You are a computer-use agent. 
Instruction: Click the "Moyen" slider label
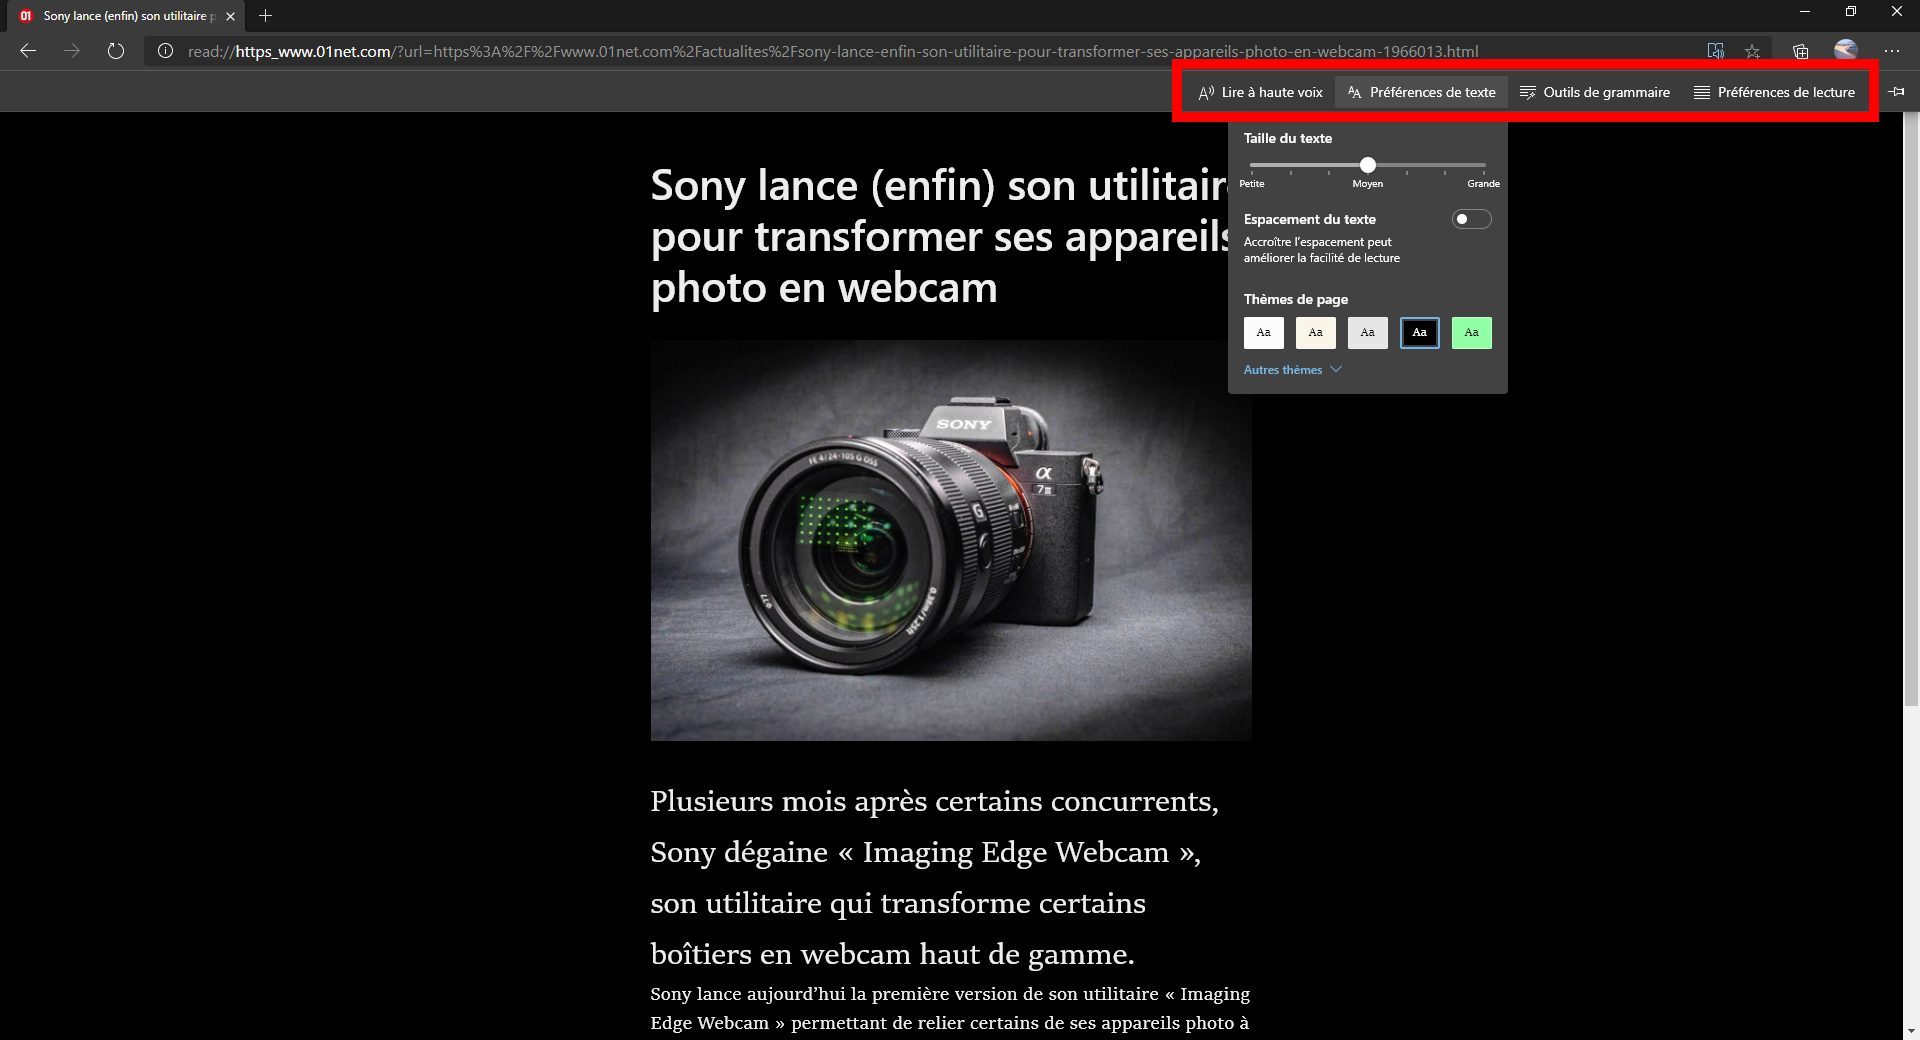coord(1367,184)
